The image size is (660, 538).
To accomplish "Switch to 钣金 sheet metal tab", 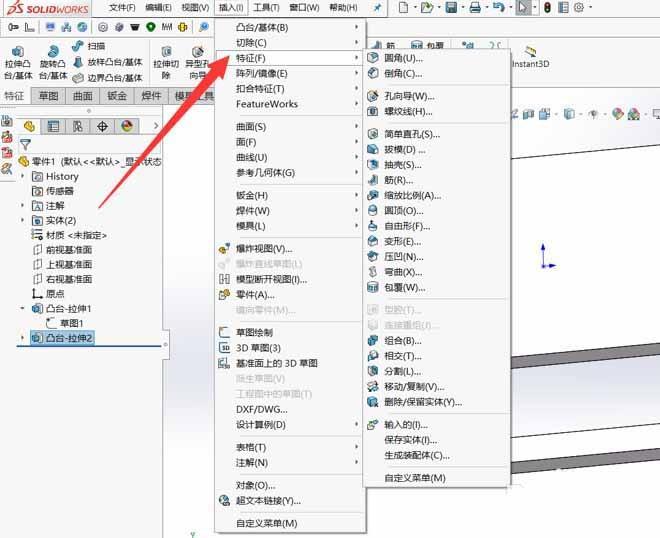I will tap(117, 96).
